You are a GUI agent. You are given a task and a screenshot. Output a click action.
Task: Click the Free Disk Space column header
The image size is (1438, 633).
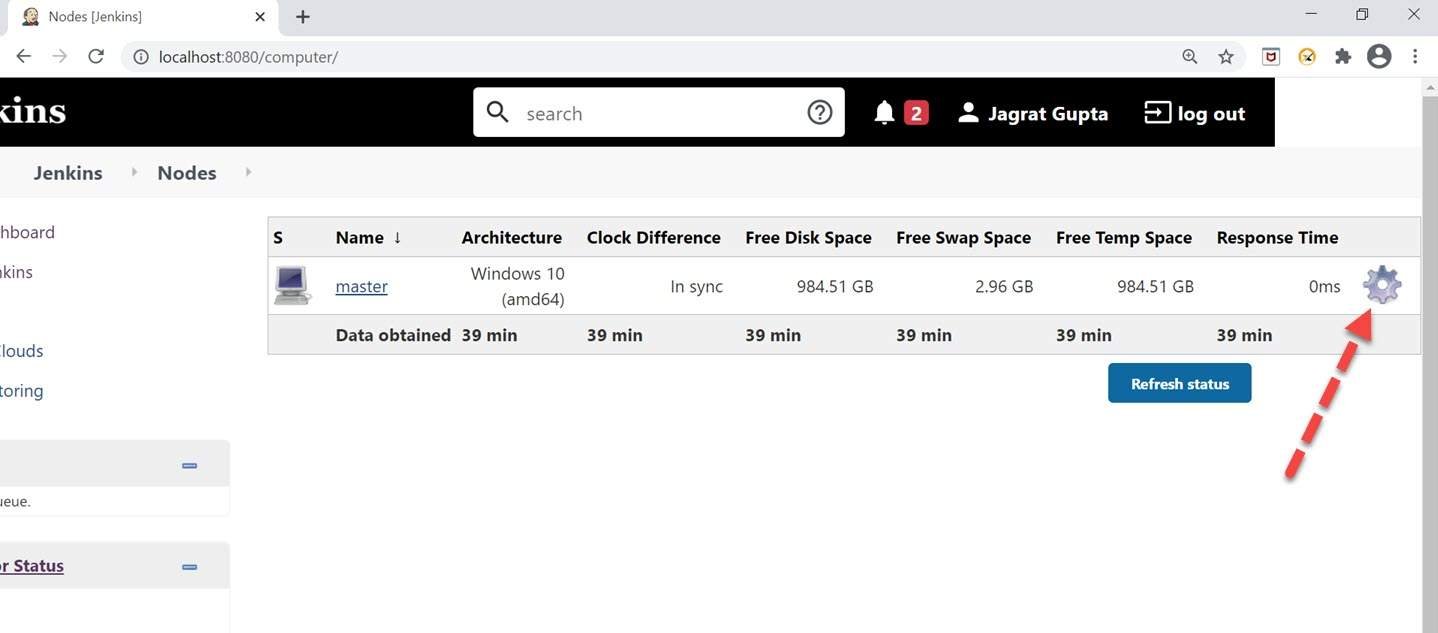(808, 238)
